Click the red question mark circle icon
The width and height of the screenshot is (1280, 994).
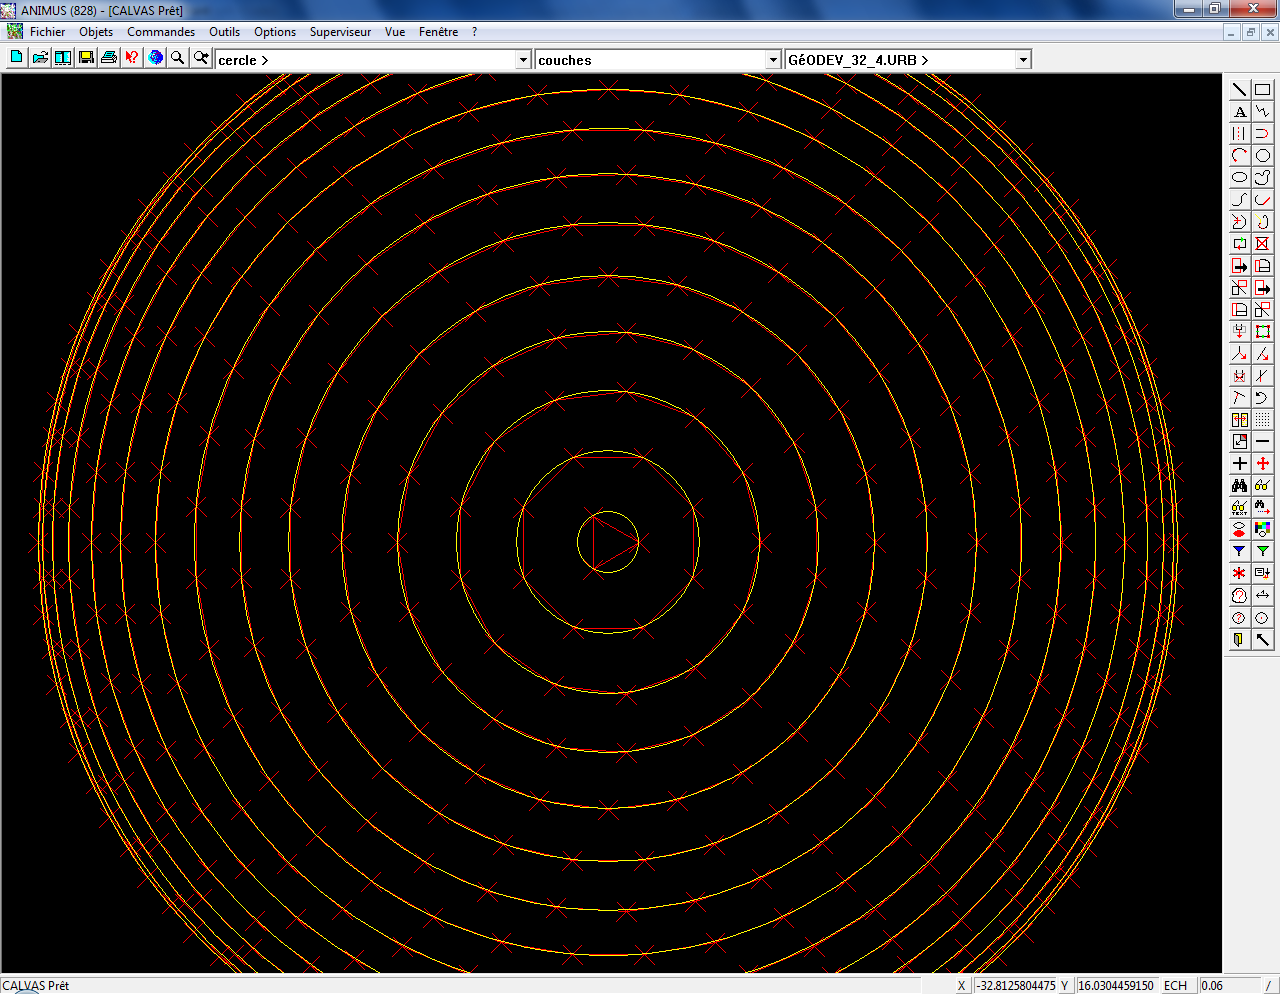1240,618
